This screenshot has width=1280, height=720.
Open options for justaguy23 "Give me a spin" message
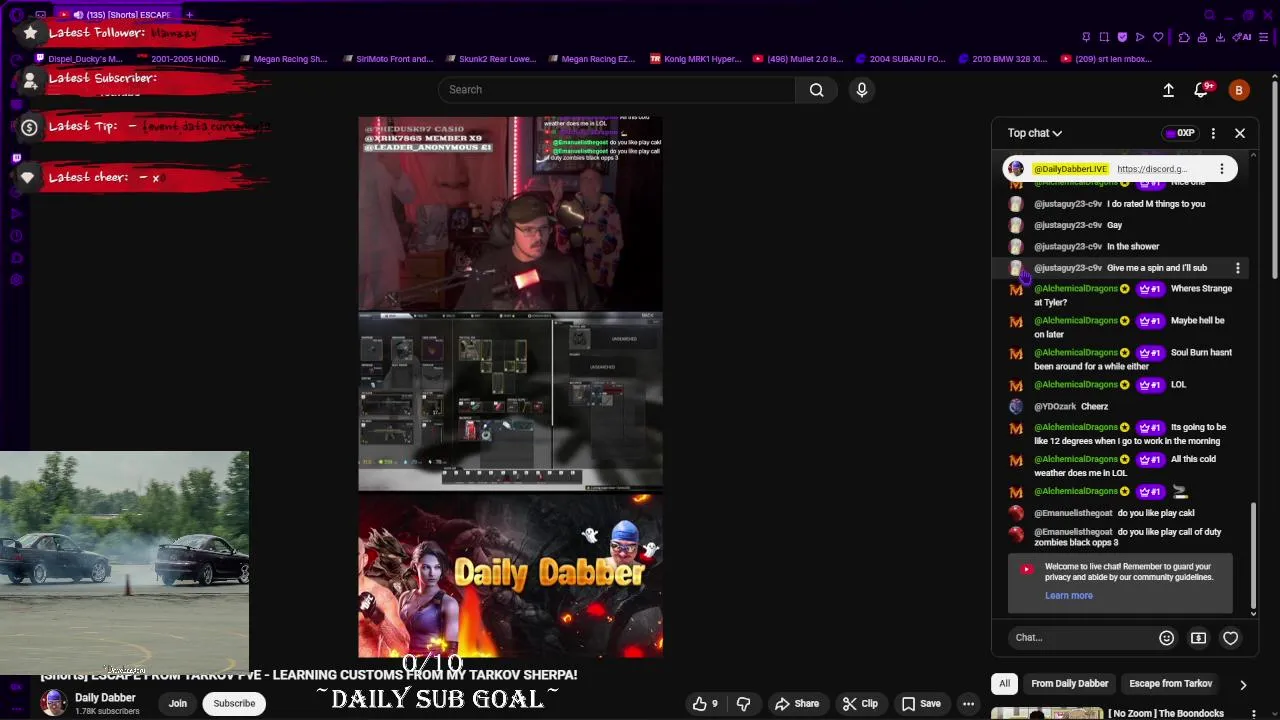1238,268
